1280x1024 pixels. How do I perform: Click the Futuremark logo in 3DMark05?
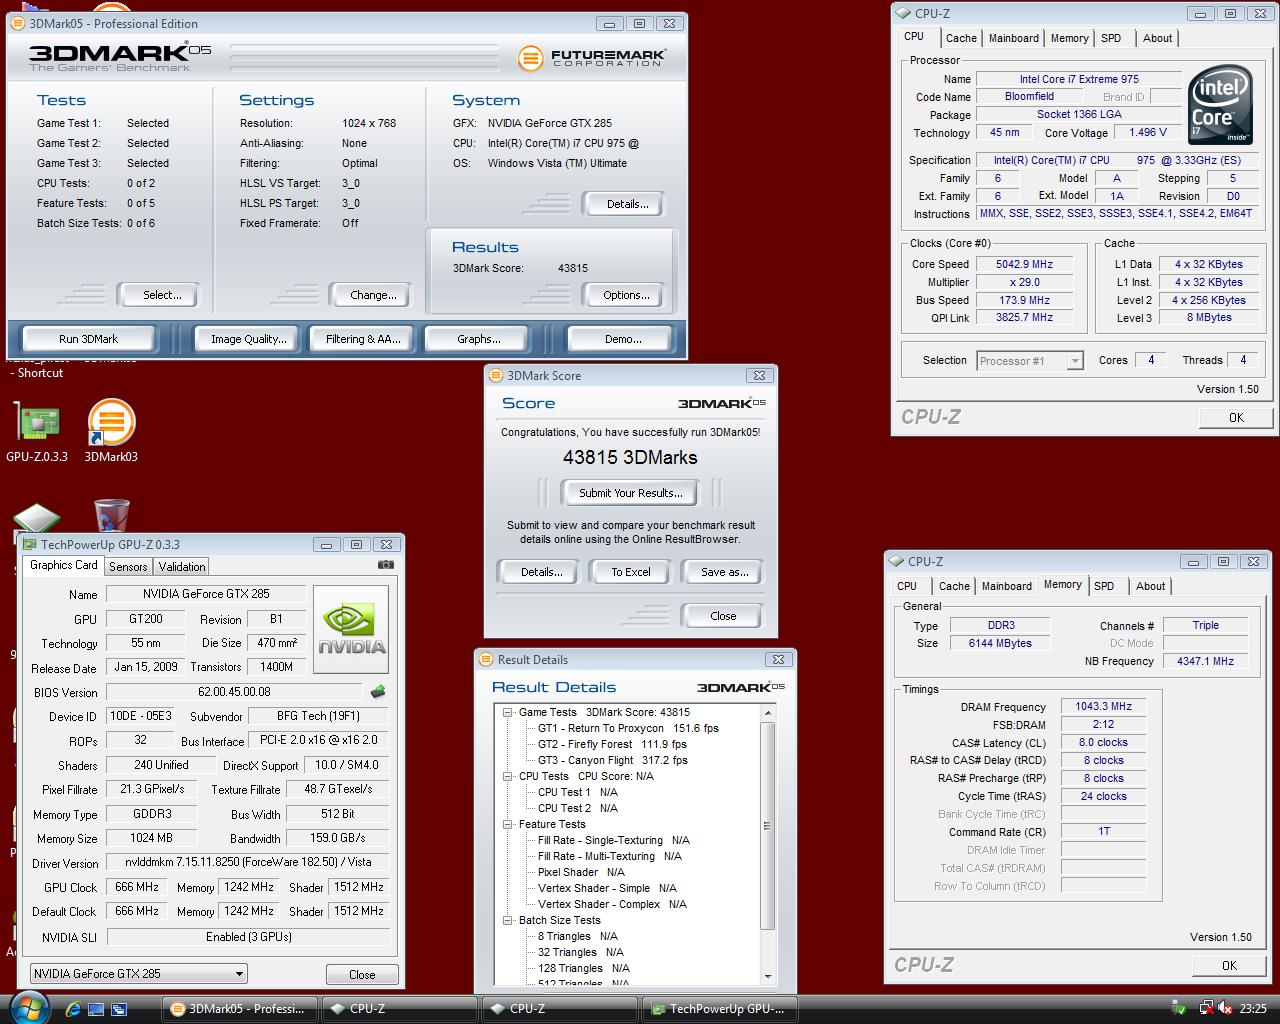(591, 58)
